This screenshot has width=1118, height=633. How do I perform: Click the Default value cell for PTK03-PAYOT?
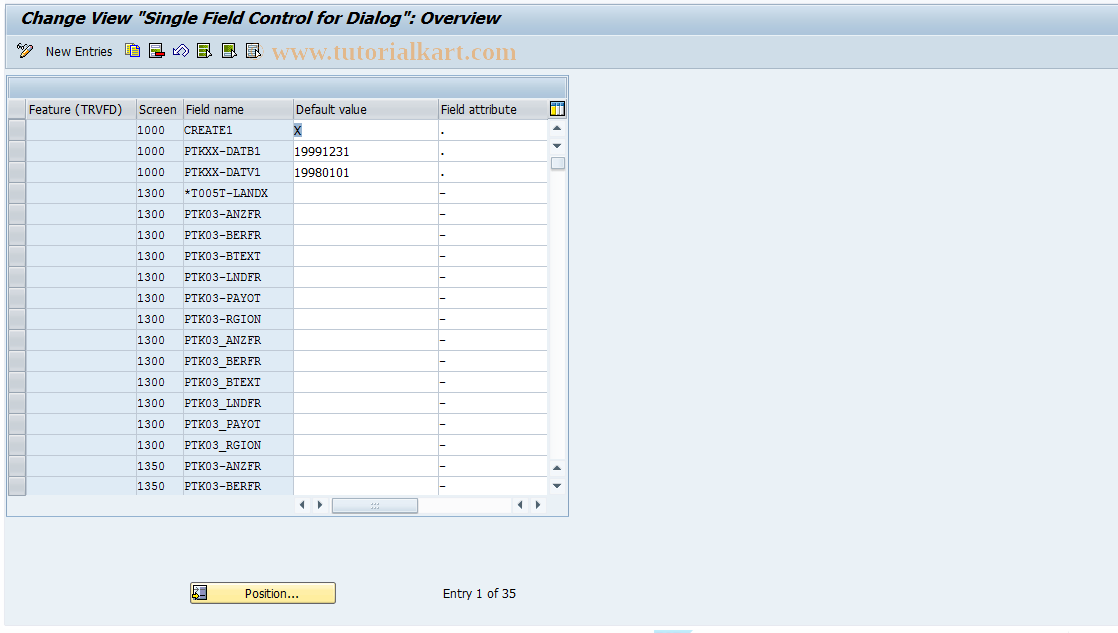pyautogui.click(x=365, y=299)
